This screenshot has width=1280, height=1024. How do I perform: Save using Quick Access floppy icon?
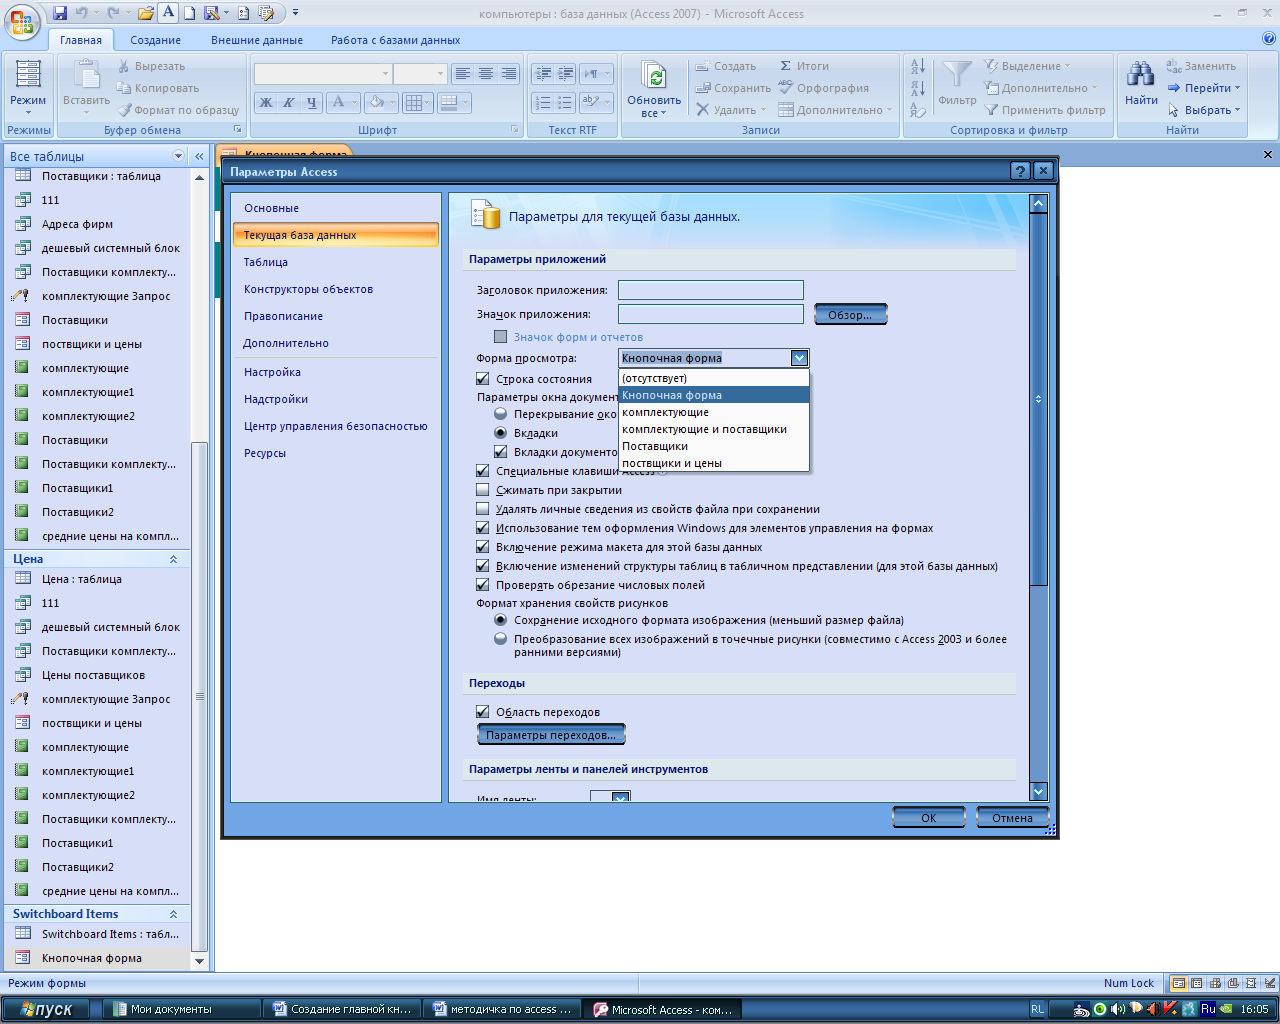(x=60, y=13)
